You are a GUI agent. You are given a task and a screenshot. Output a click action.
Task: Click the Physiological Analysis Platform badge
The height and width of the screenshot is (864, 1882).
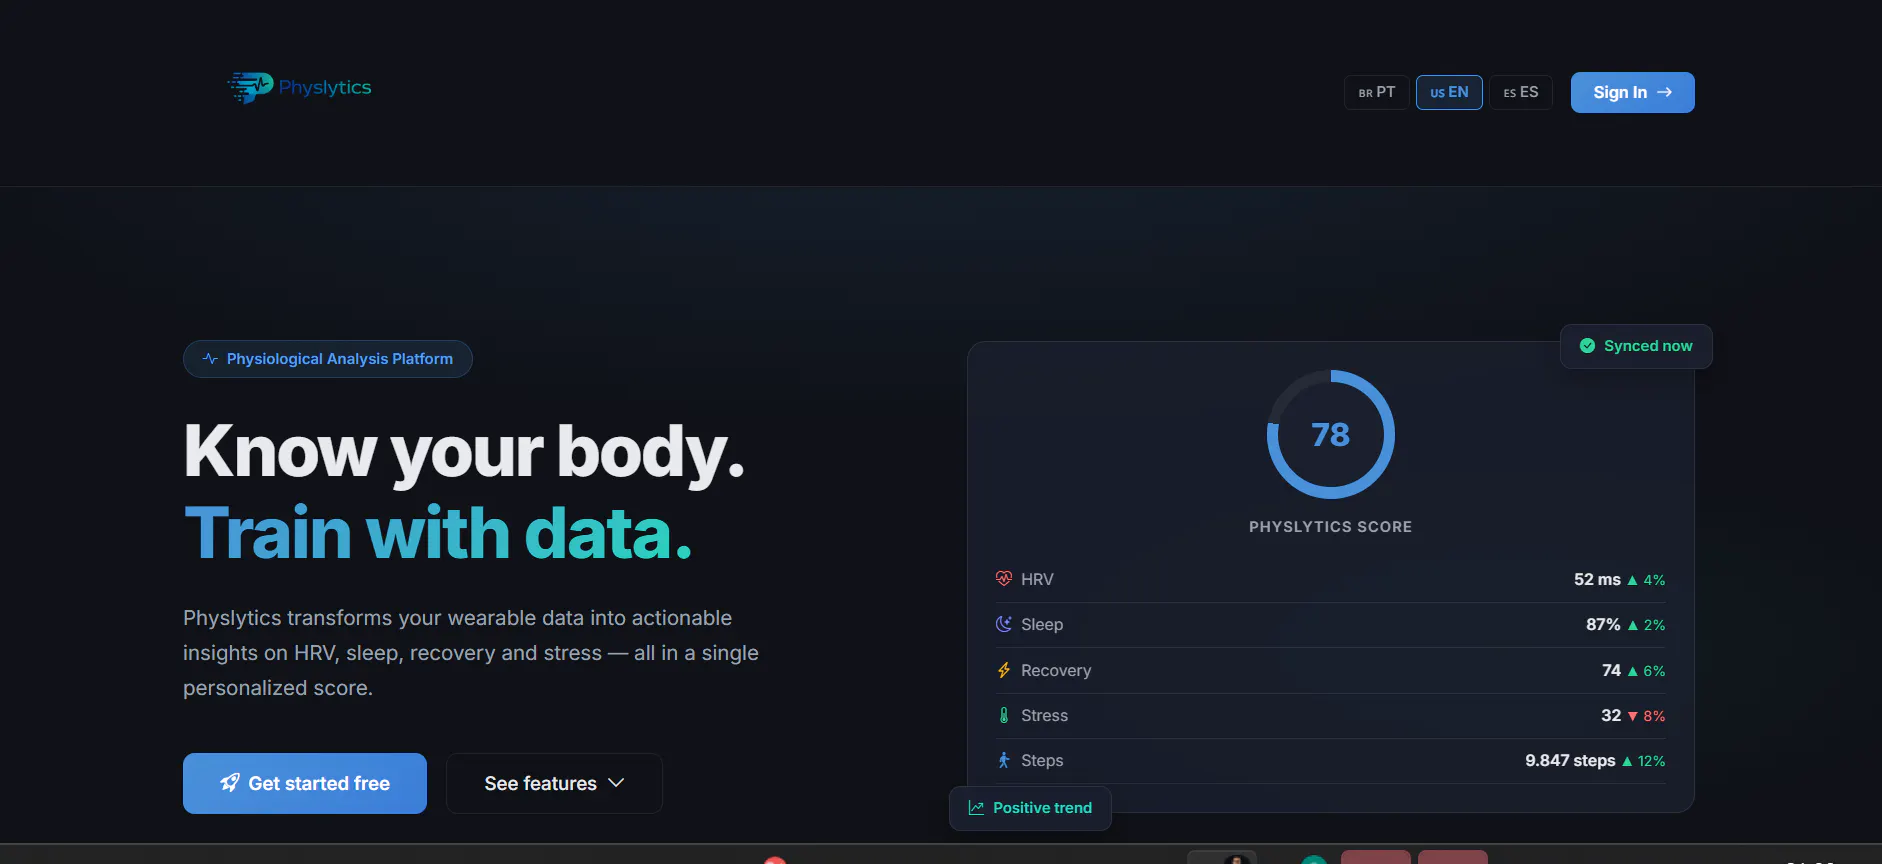(x=328, y=359)
